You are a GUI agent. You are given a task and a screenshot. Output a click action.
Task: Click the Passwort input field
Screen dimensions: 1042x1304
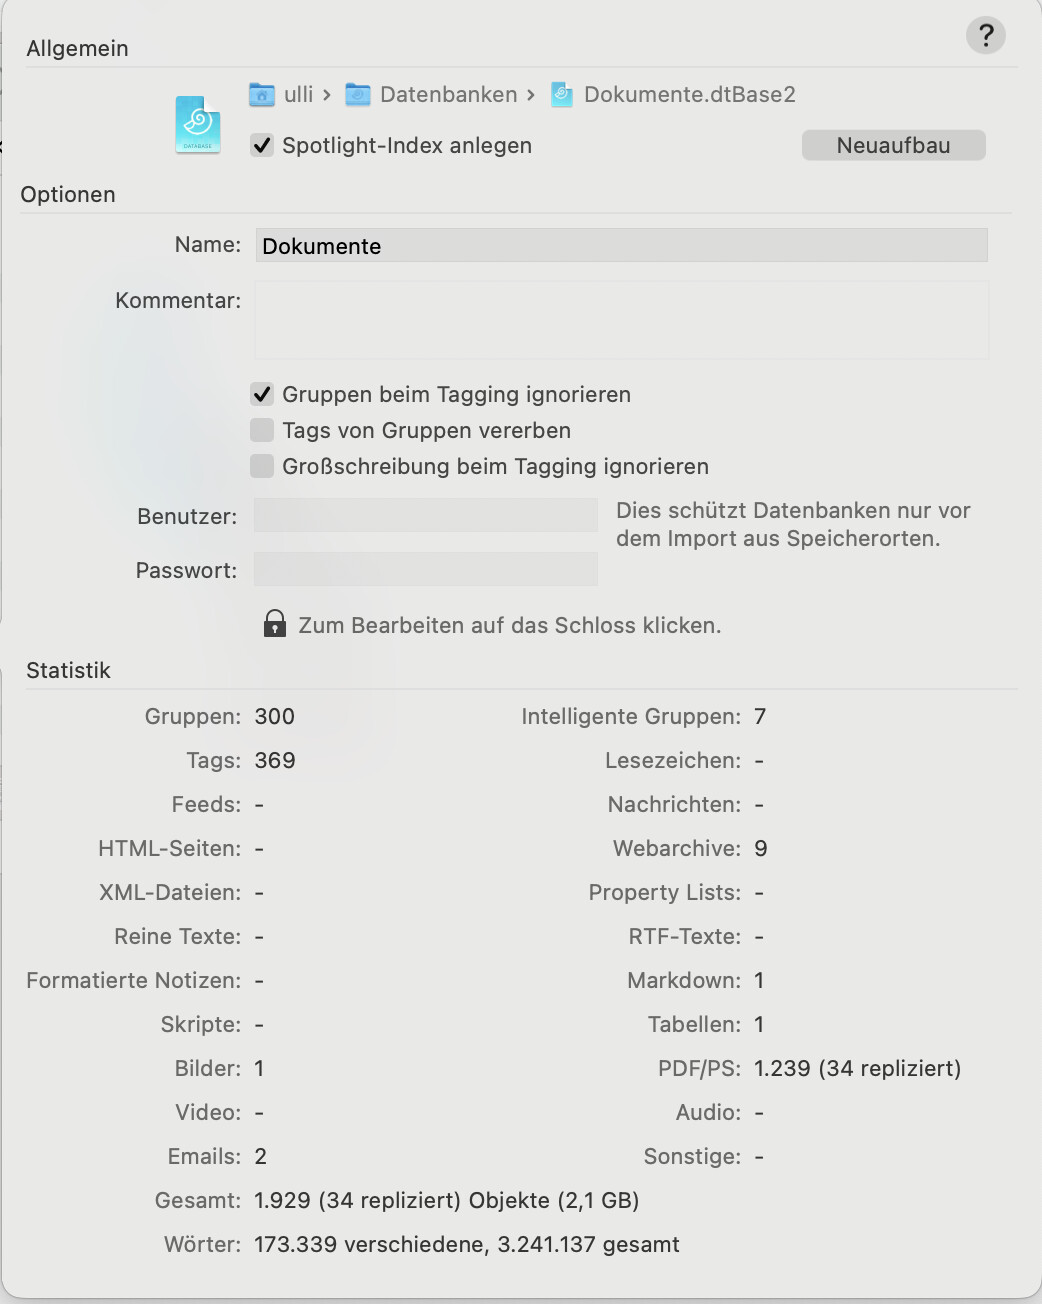(426, 569)
